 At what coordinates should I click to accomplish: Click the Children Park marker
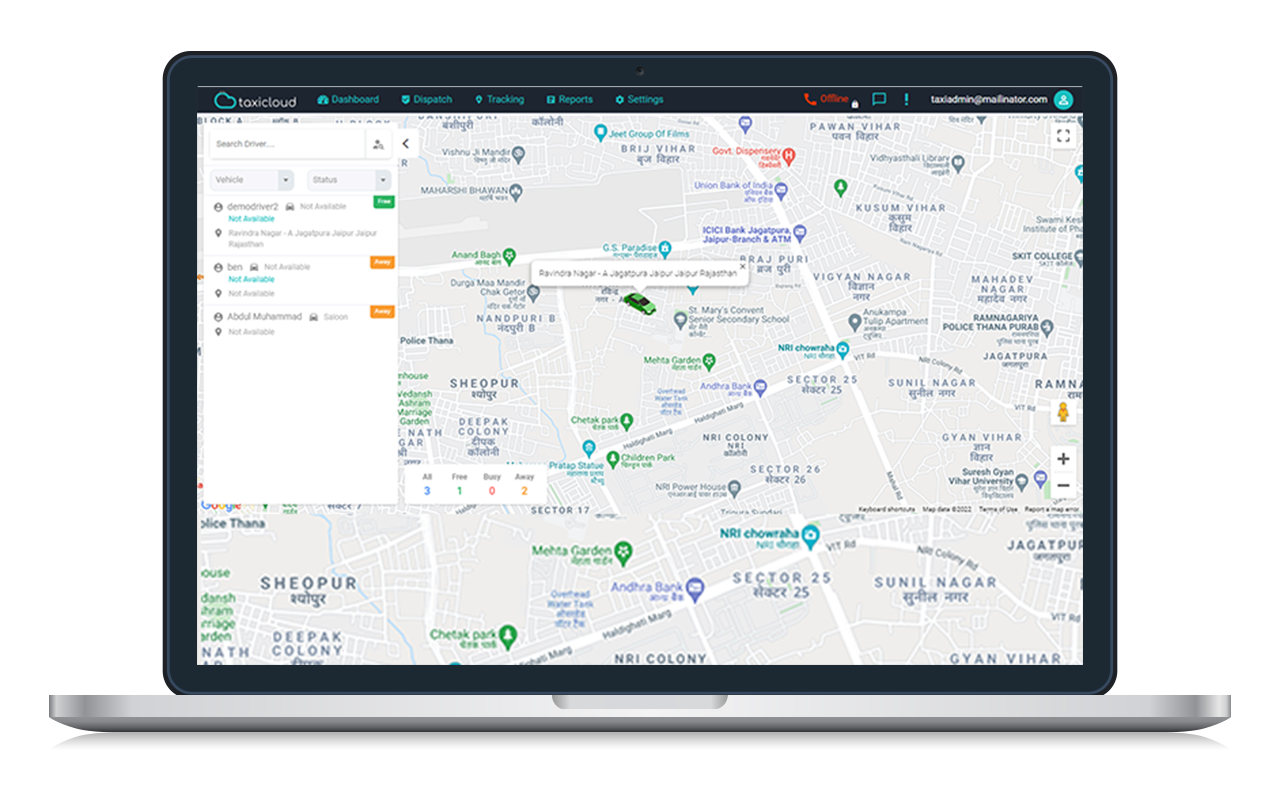click(x=612, y=458)
